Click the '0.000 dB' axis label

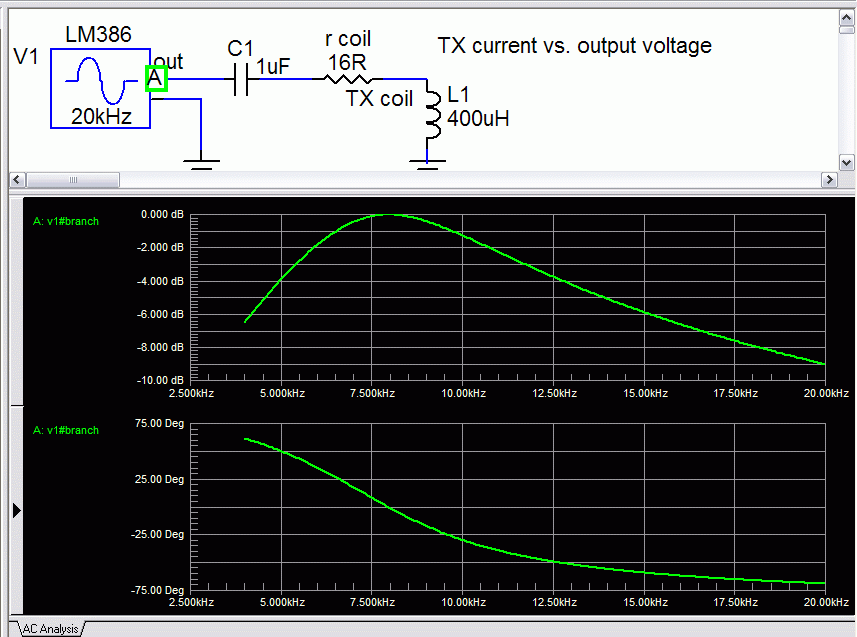[x=162, y=214]
